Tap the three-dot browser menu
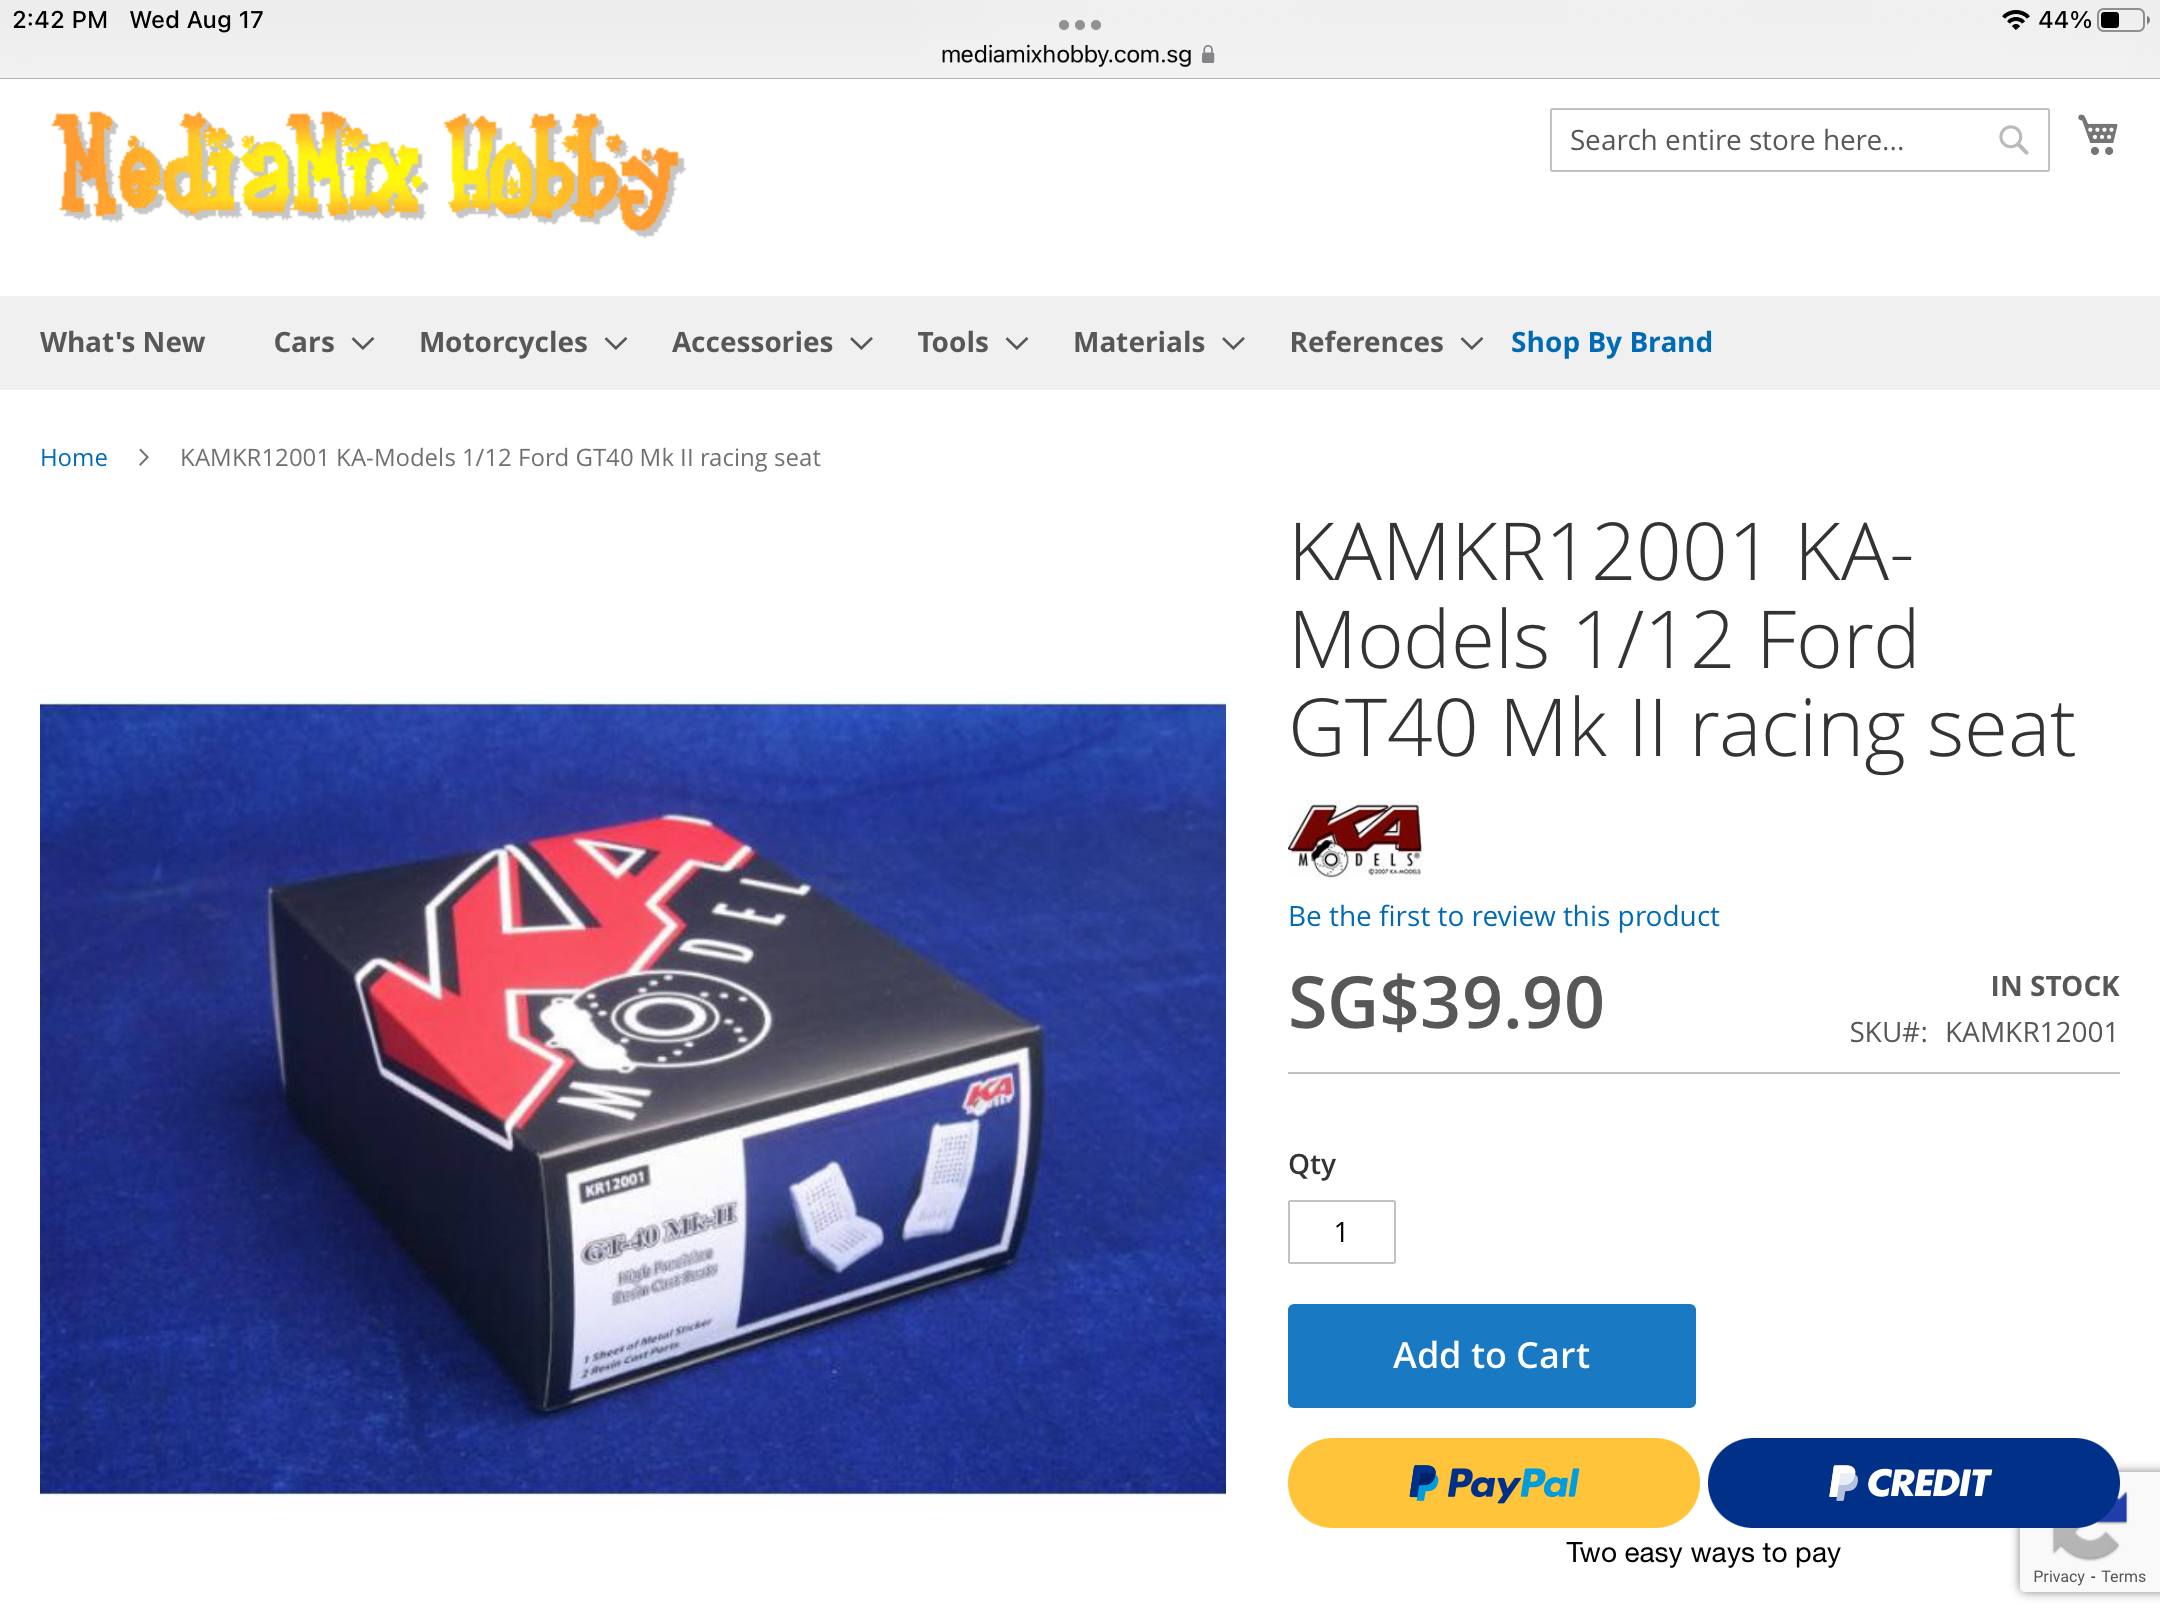 pos(1080,24)
